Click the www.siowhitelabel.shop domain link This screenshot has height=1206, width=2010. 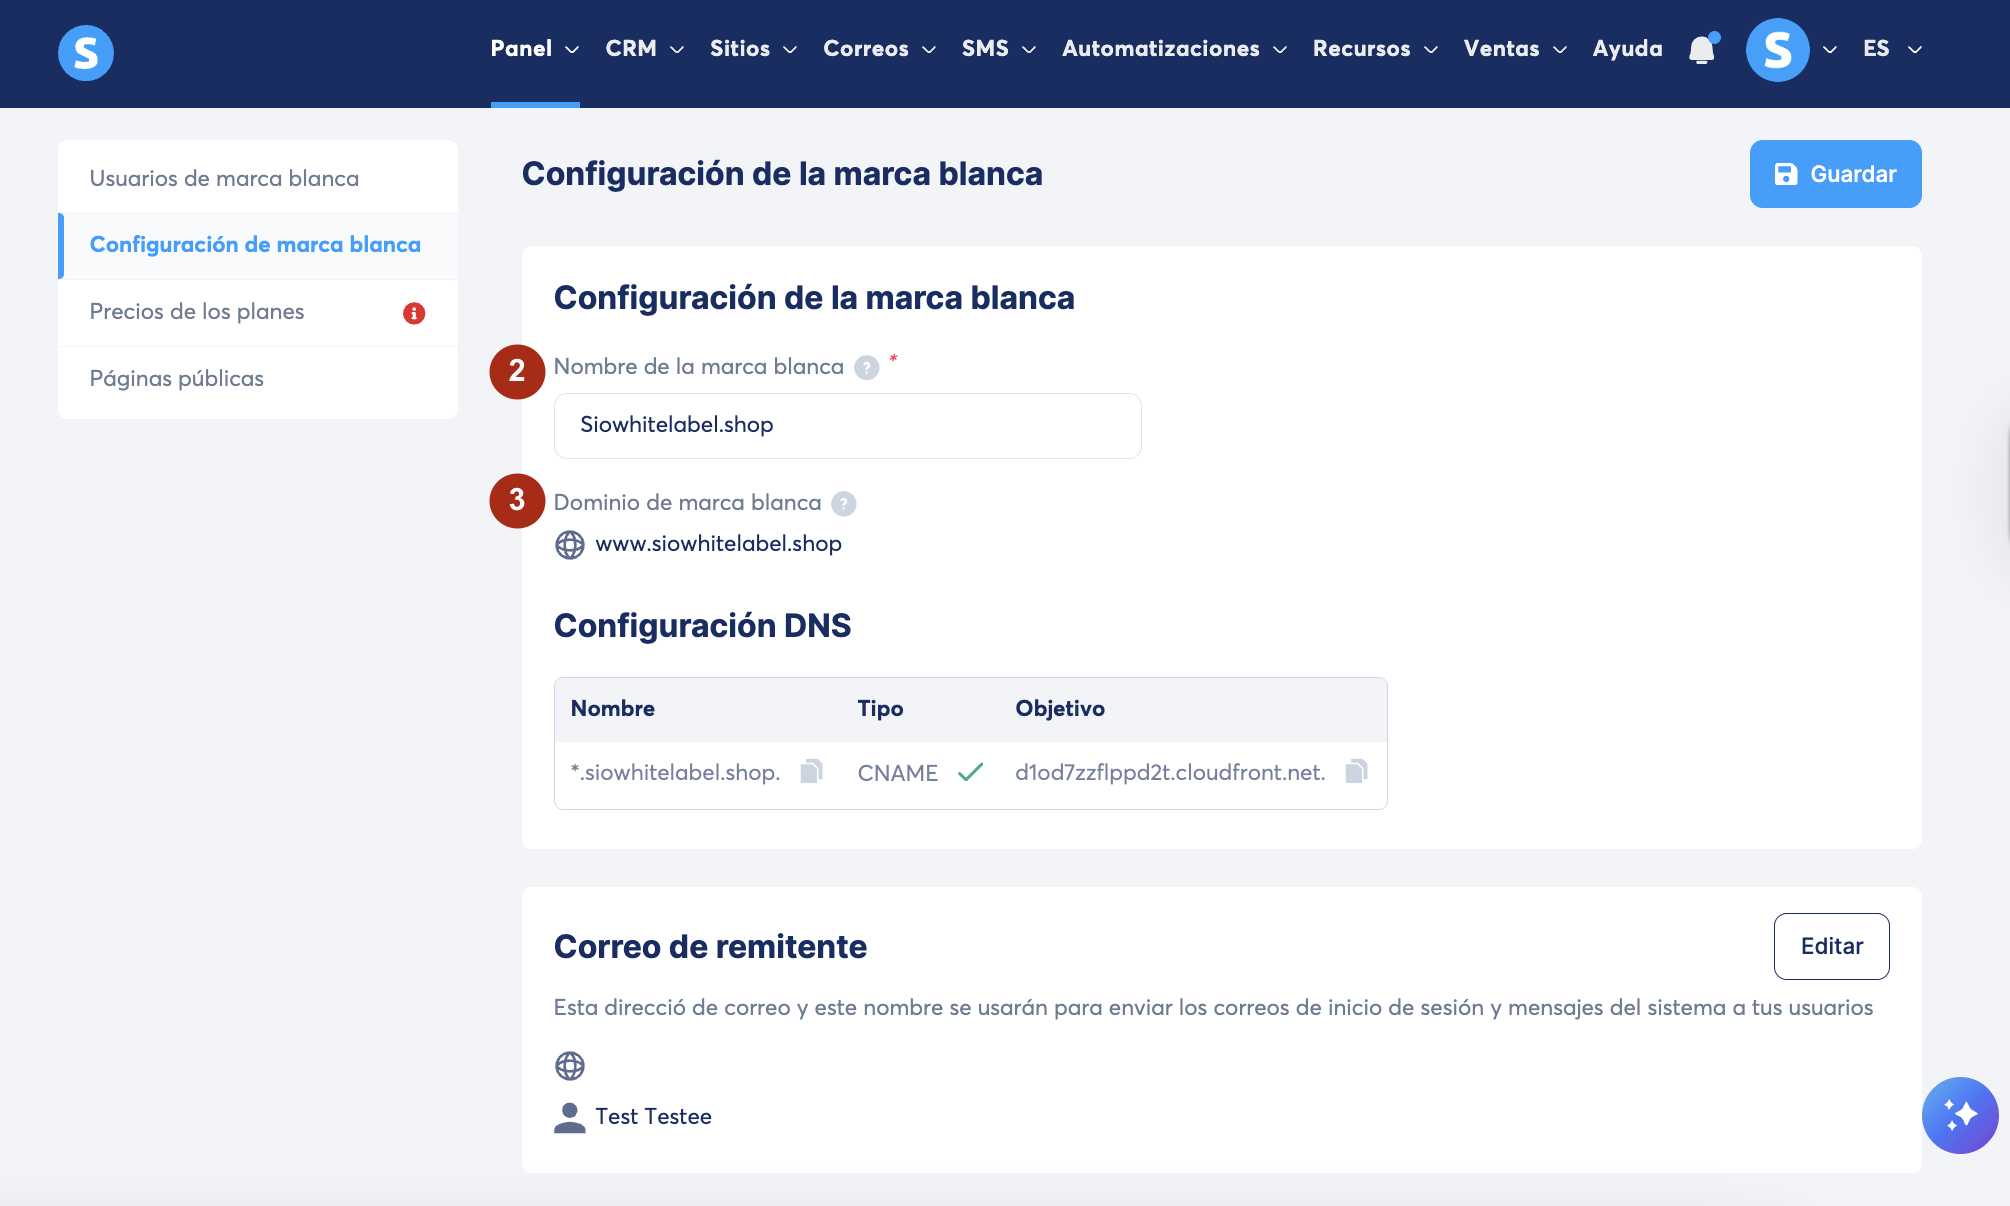tap(718, 544)
